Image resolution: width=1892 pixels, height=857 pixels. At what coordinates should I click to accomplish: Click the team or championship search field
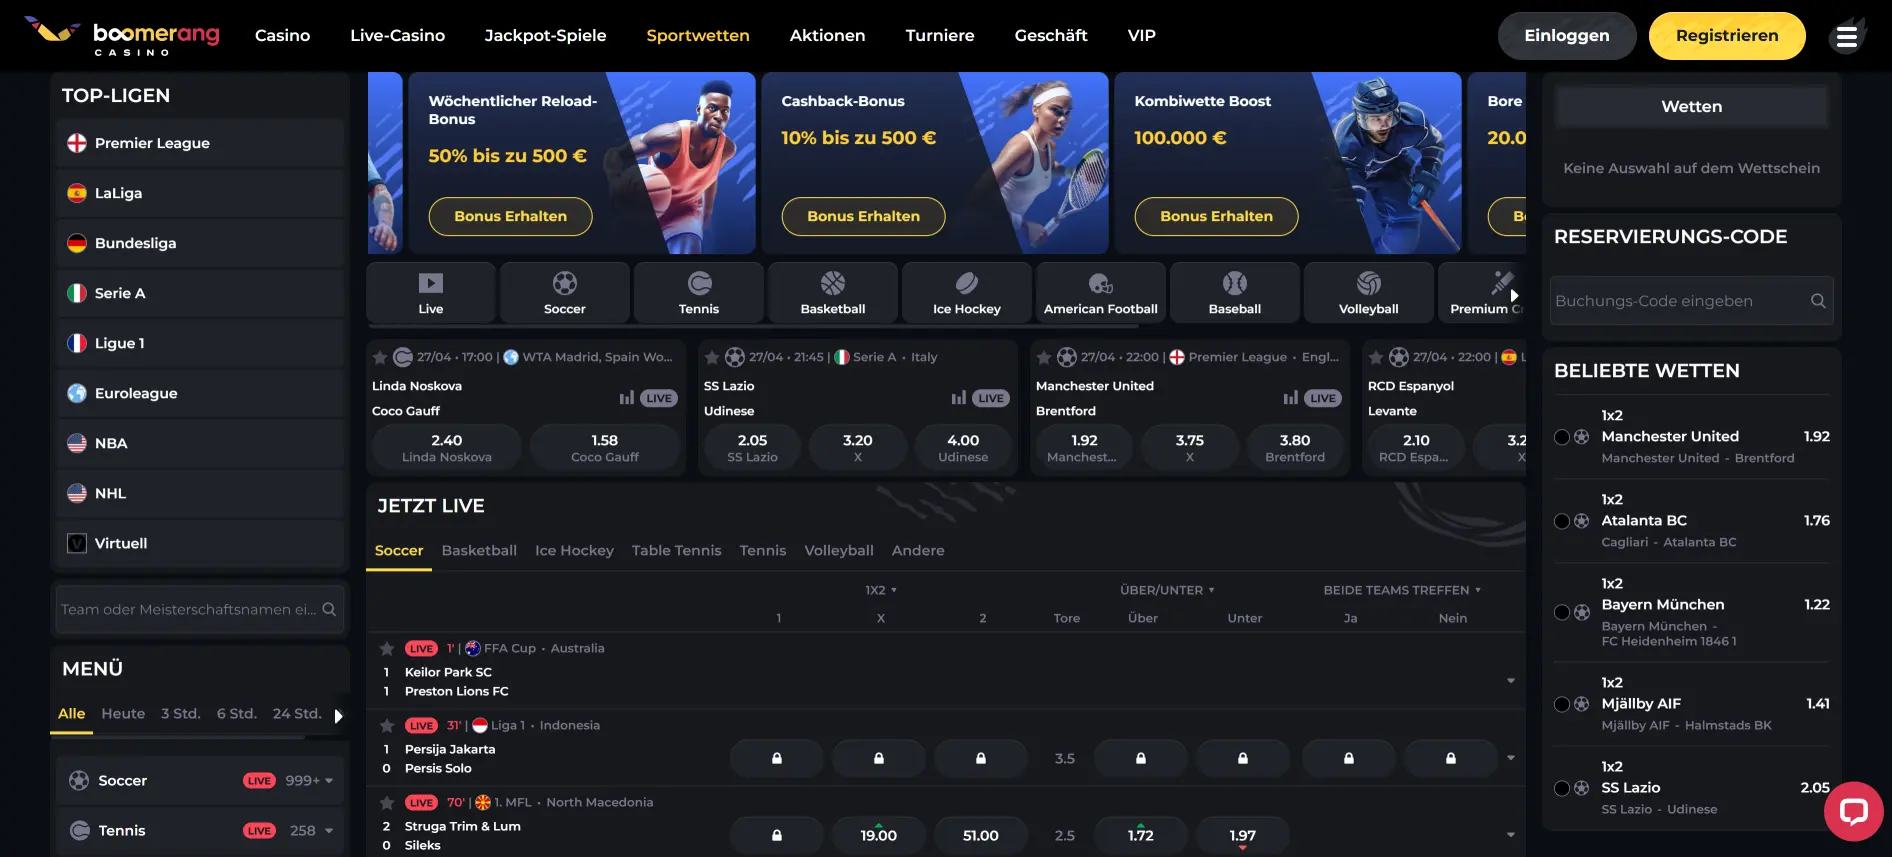[x=200, y=609]
